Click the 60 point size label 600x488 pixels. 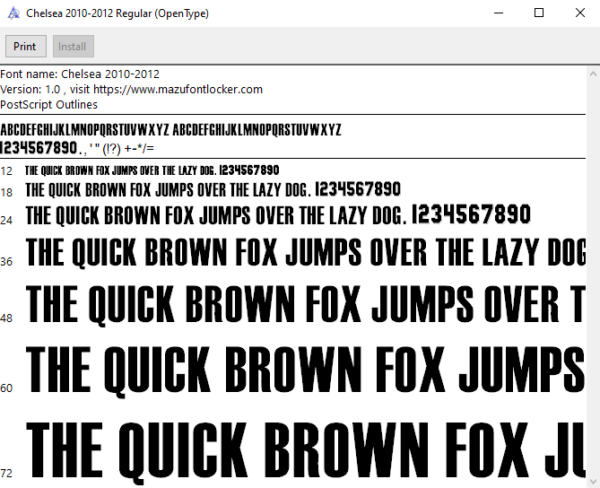click(x=7, y=388)
